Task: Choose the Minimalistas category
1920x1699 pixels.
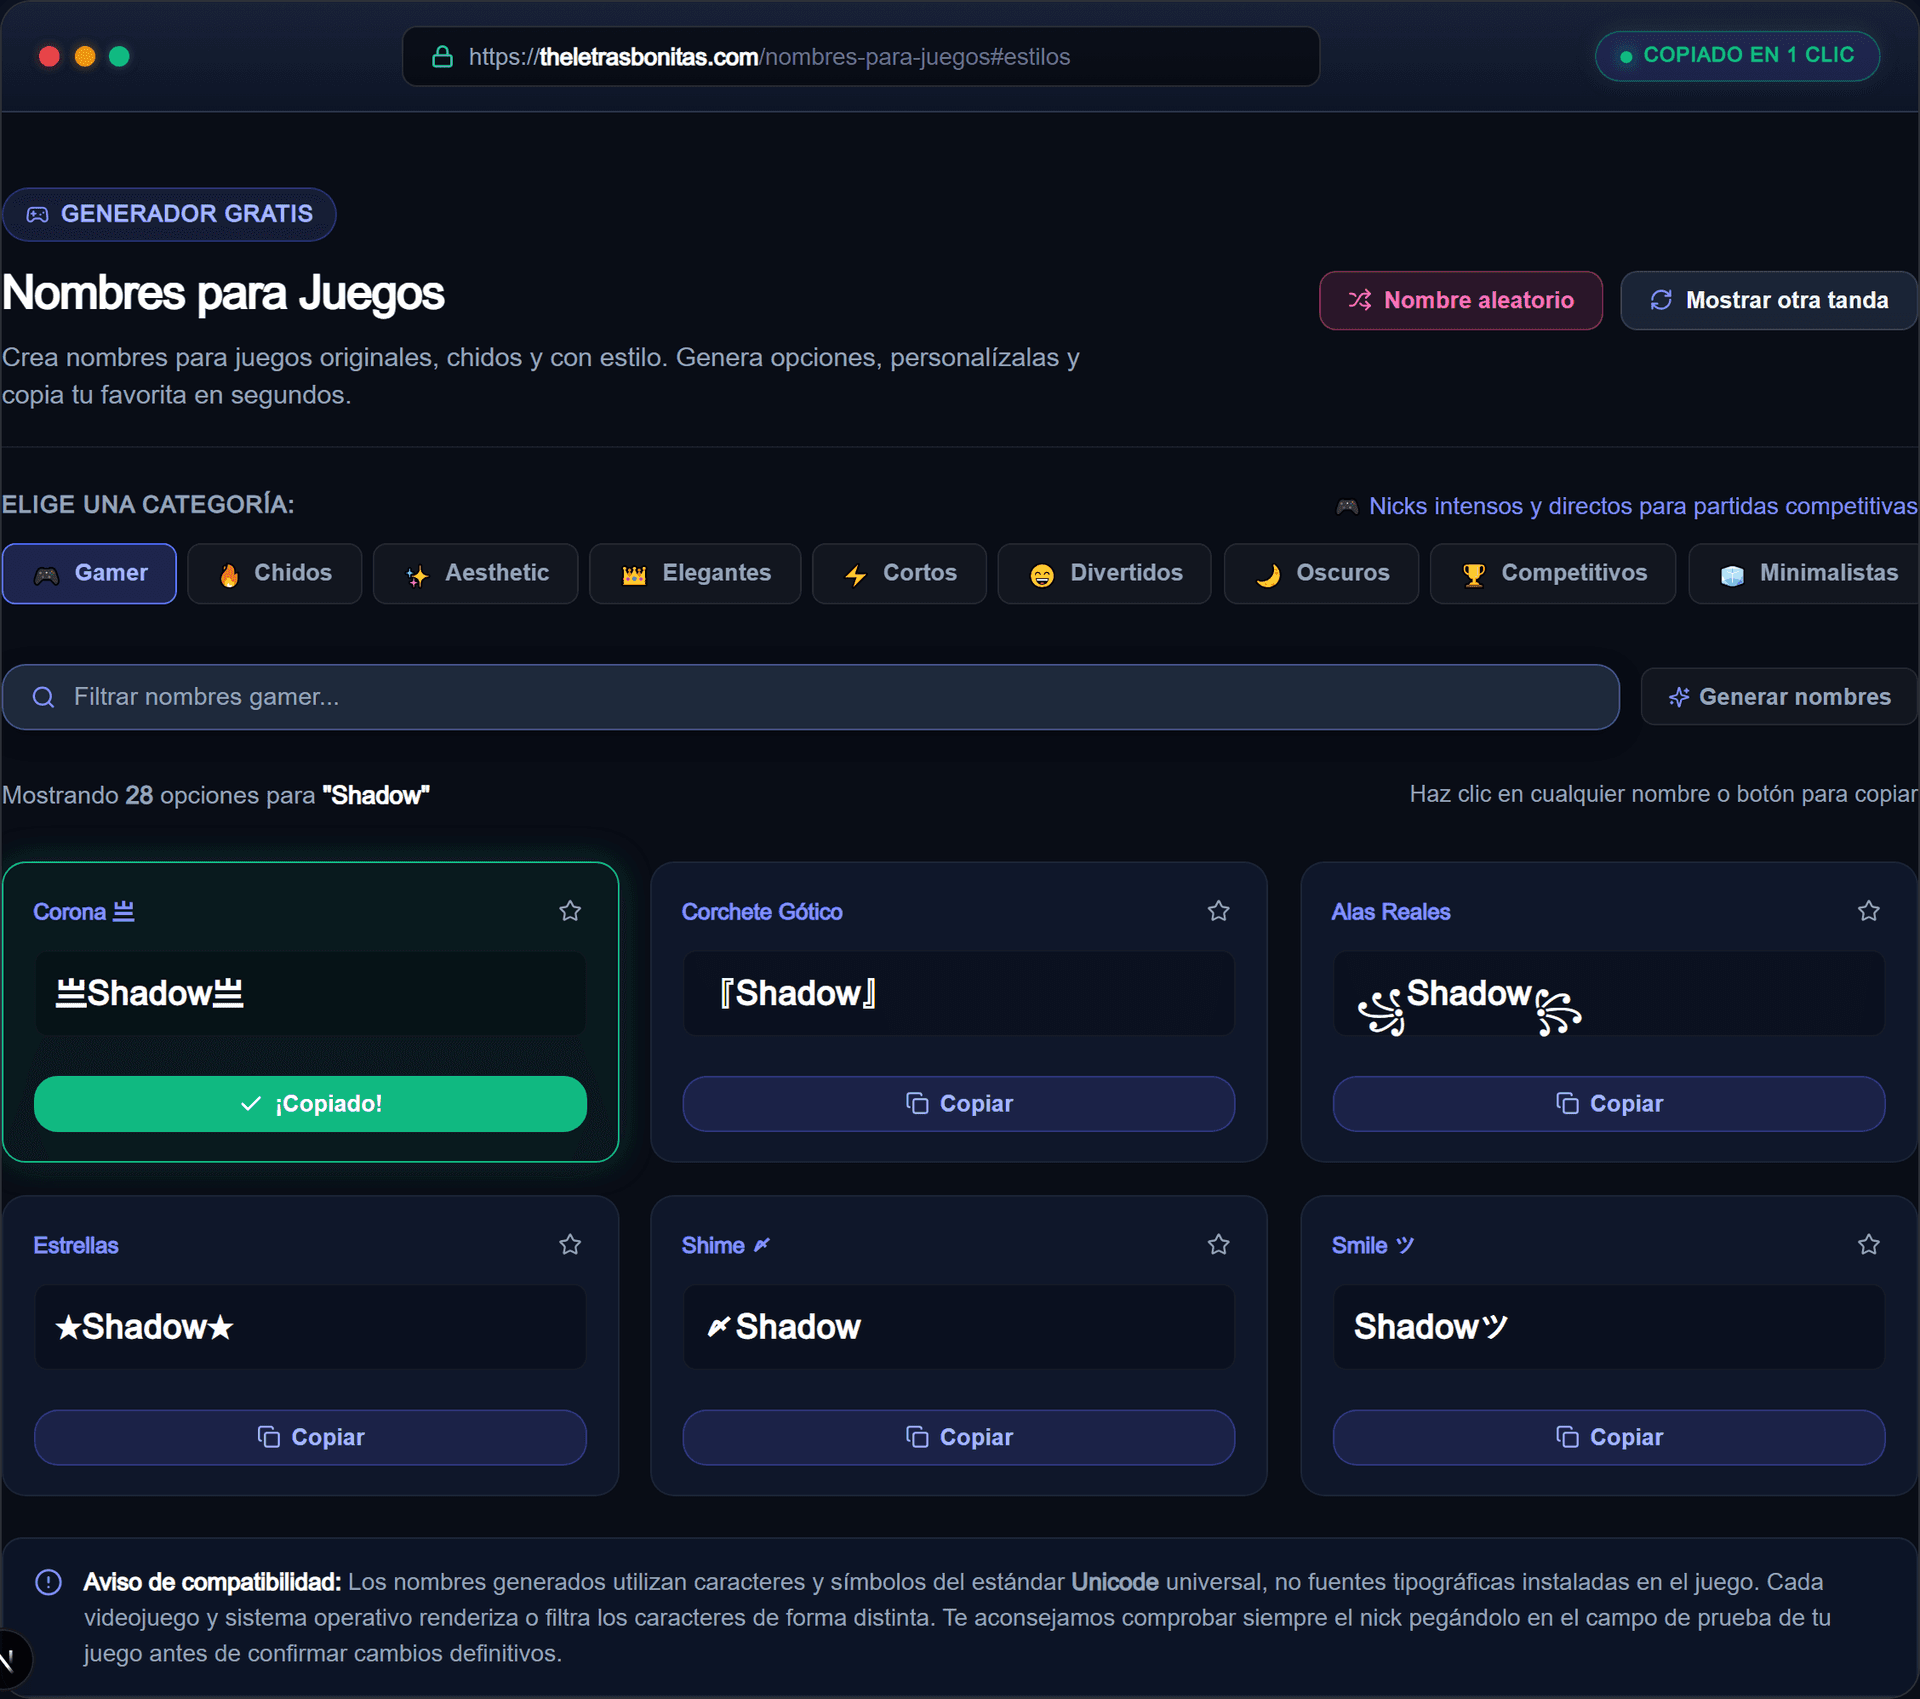Action: point(1804,573)
